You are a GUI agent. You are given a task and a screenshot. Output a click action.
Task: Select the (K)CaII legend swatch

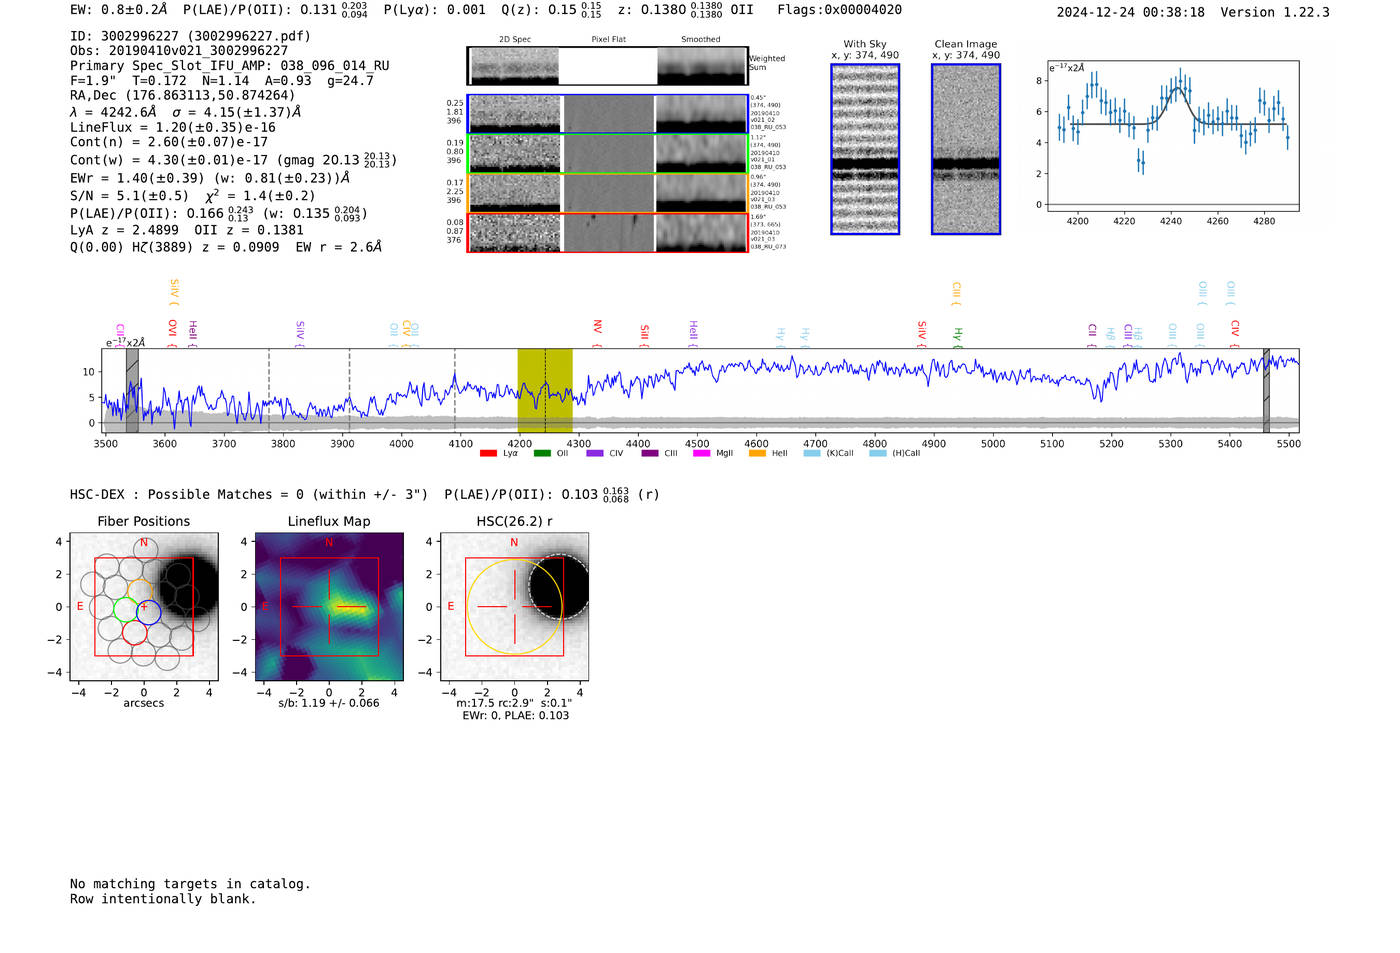(x=812, y=454)
